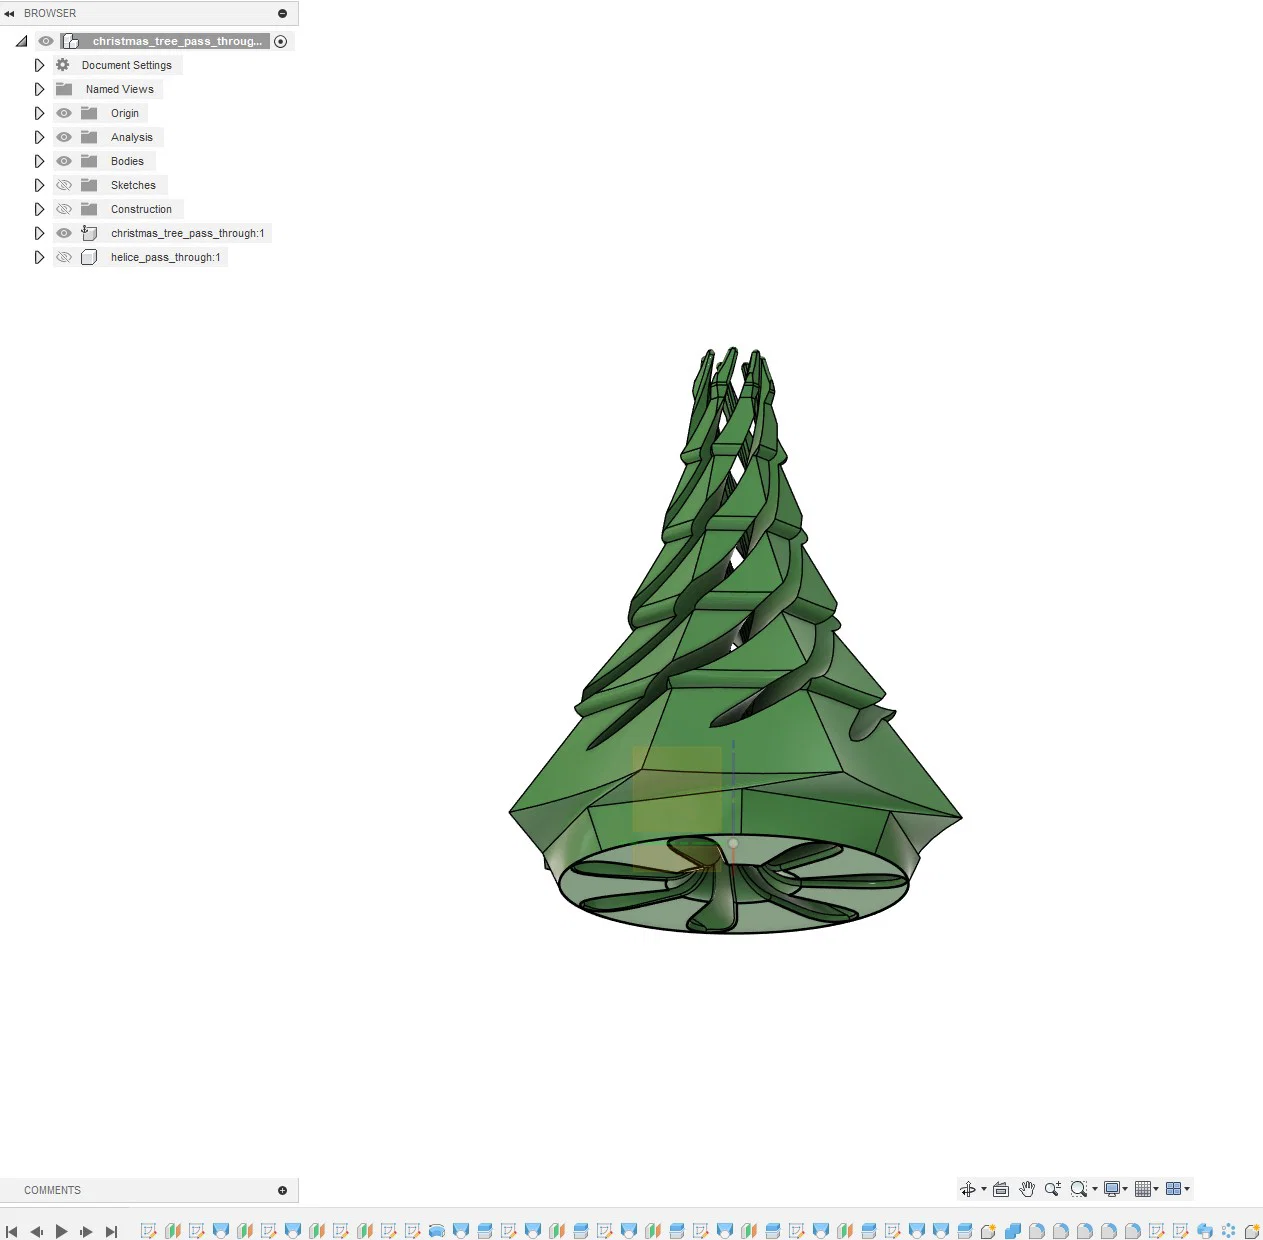The image size is (1263, 1240).
Task: Click the green Christmas tree model
Action: 735,640
